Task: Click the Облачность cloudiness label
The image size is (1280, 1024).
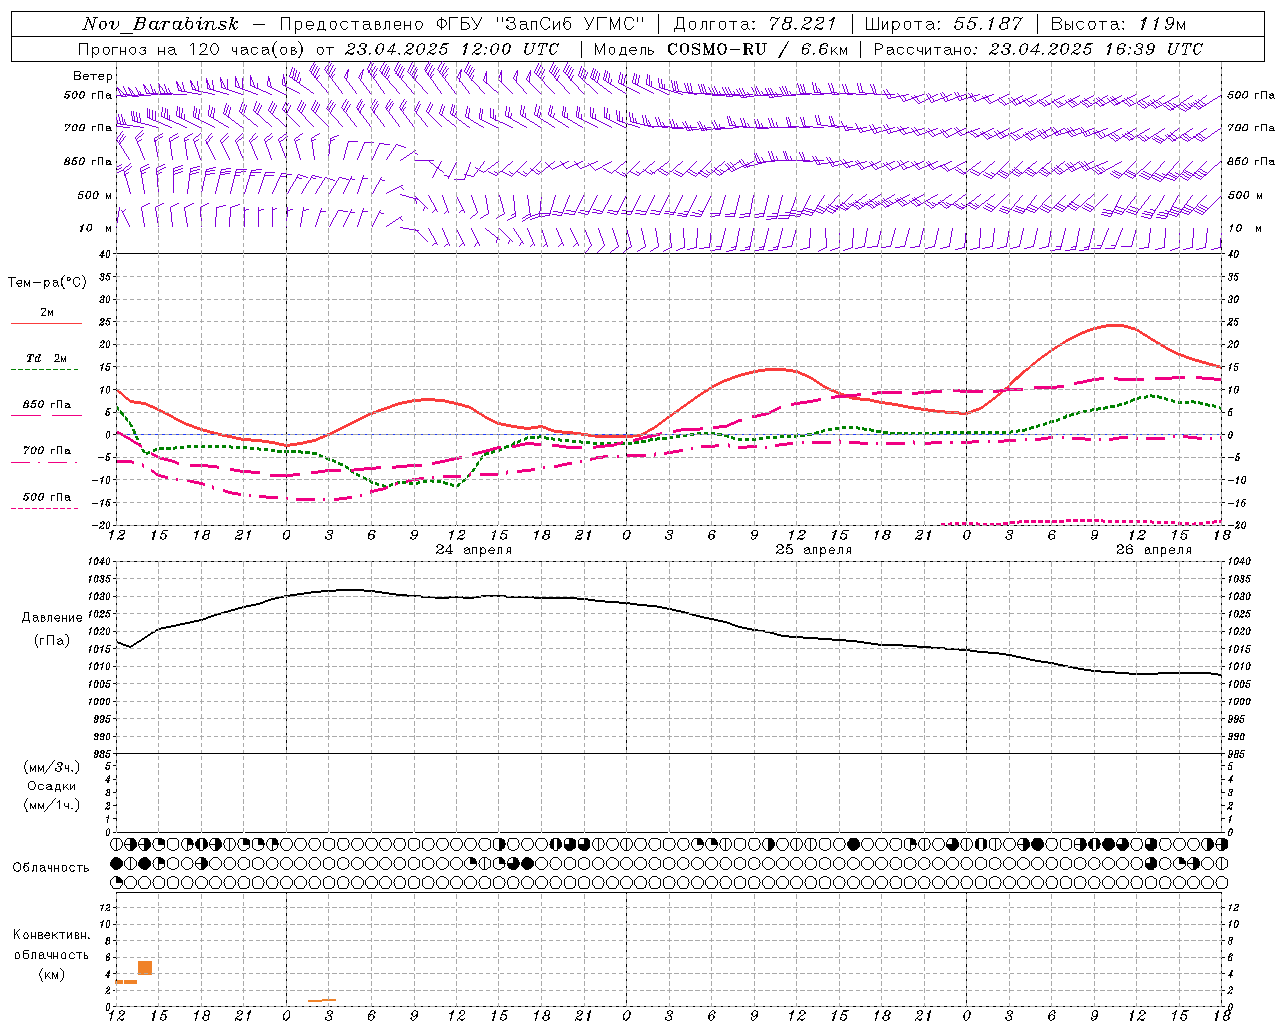Action: coord(51,868)
